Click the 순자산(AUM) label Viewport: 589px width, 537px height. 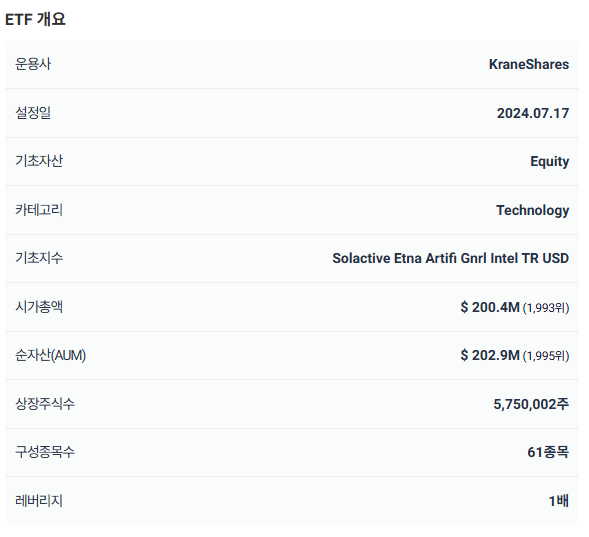pyautogui.click(x=51, y=355)
